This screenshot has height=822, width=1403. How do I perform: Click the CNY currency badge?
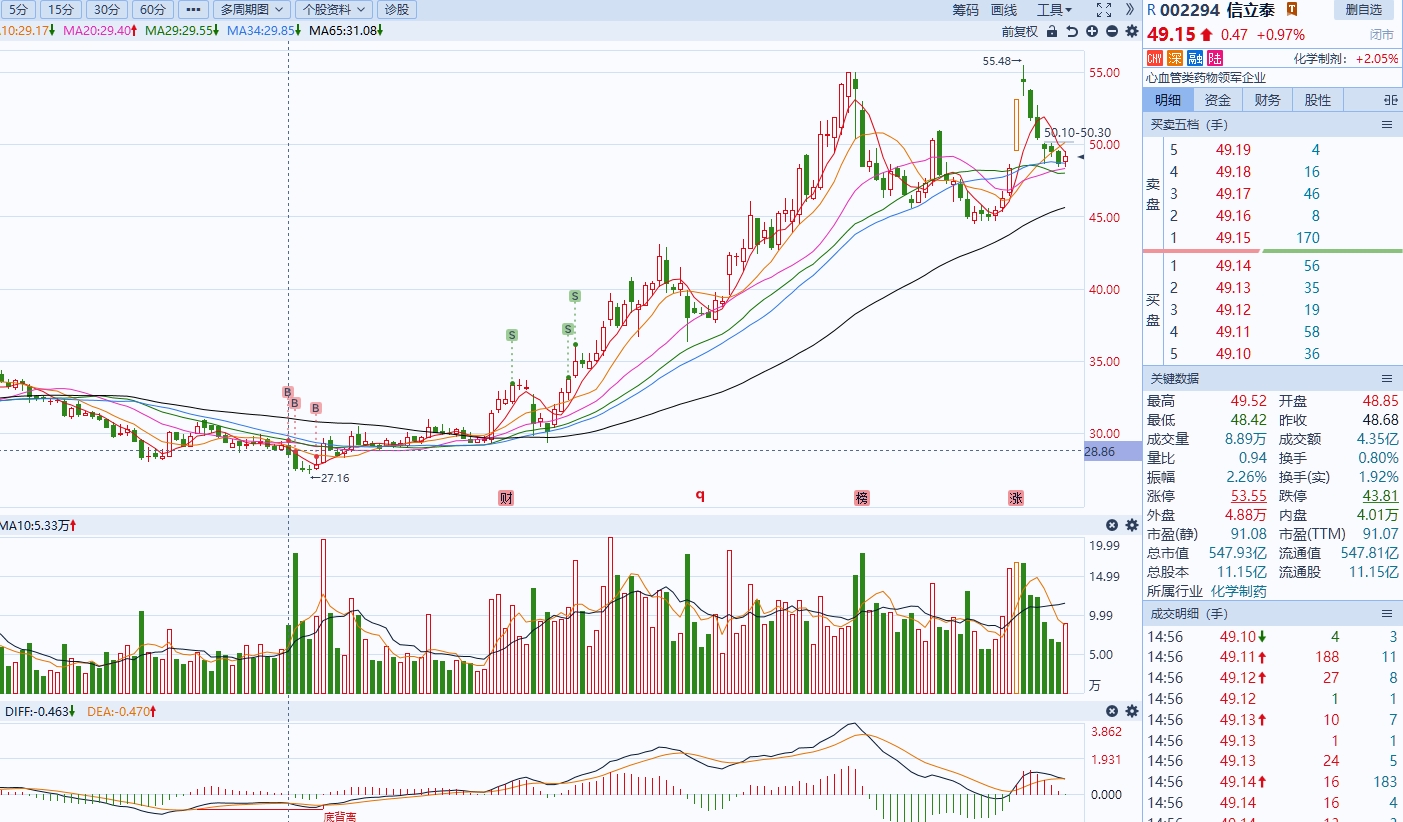pyautogui.click(x=1156, y=58)
